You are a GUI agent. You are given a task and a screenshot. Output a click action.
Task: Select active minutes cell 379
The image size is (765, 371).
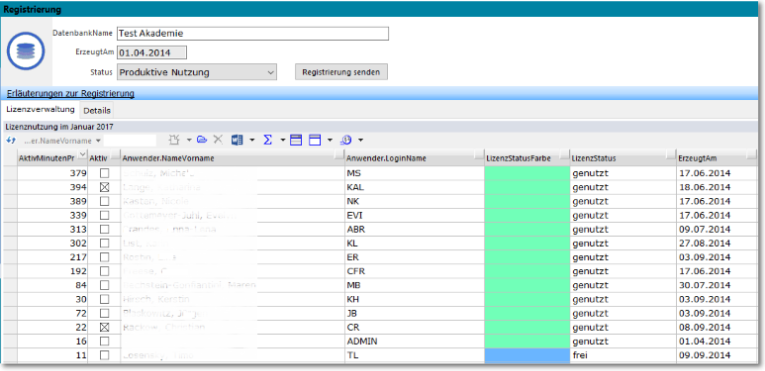pyautogui.click(x=53, y=173)
